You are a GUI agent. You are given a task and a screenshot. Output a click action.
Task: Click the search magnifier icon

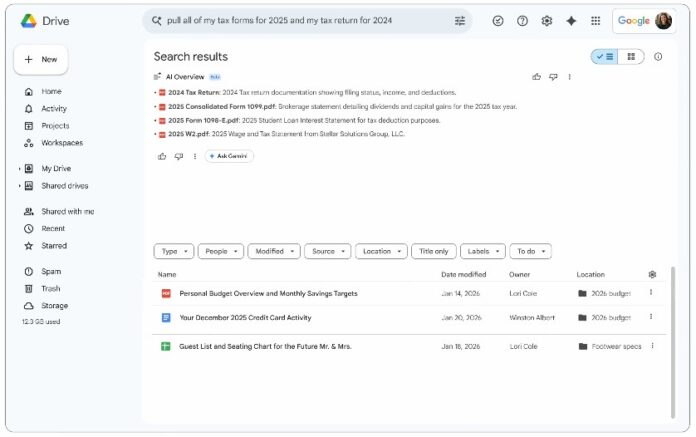(156, 20)
